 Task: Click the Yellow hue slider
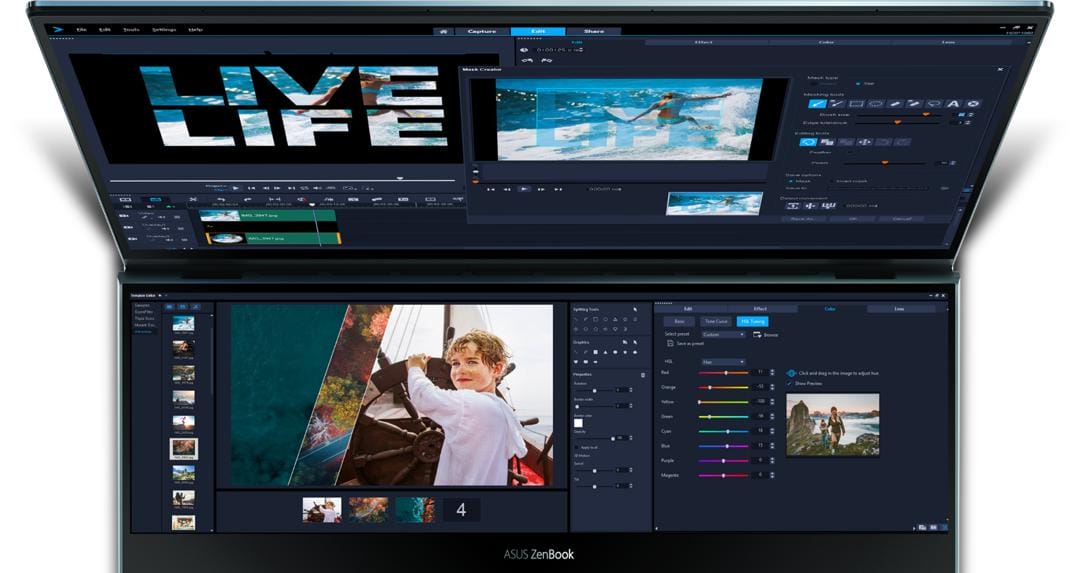pos(723,401)
